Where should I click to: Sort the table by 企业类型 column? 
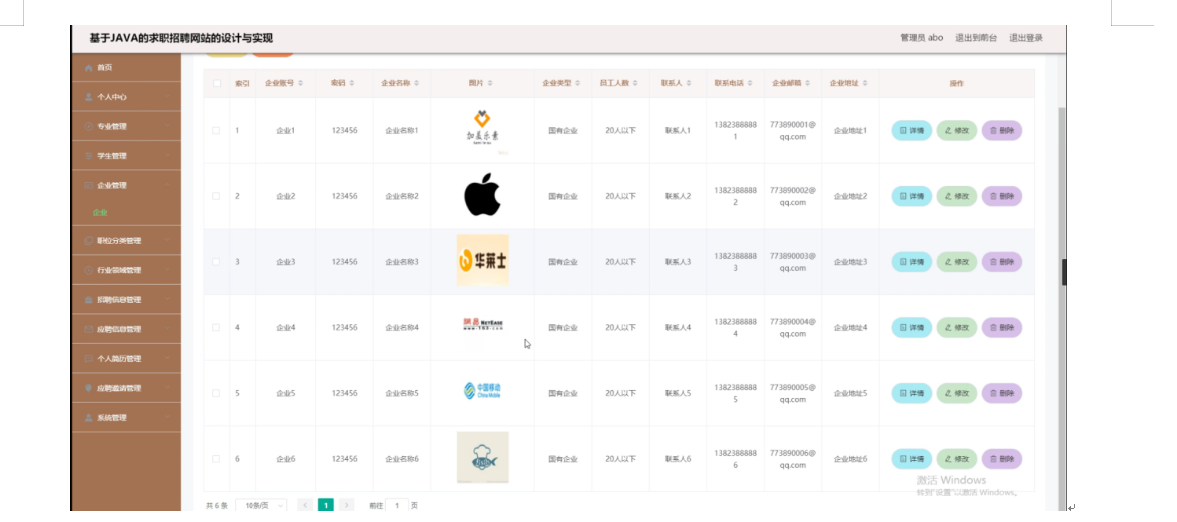click(x=578, y=83)
